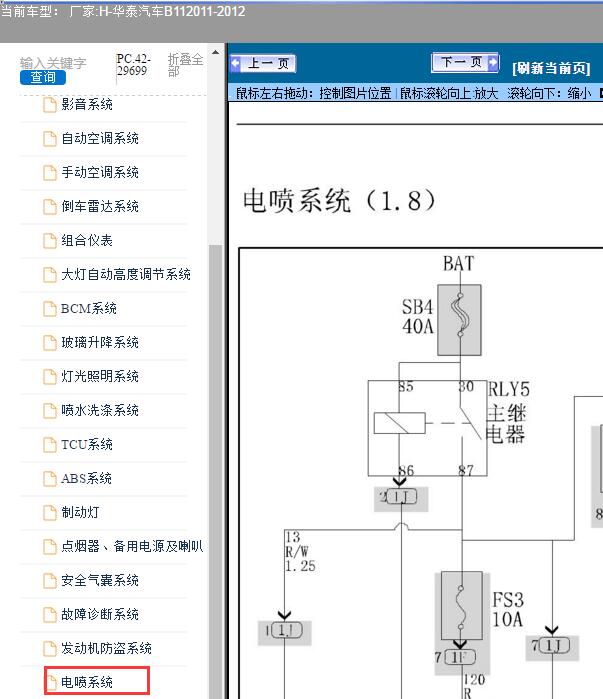603x699 pixels.
Task: Click the document icon beside 安全气囊系统
Action: (50, 580)
